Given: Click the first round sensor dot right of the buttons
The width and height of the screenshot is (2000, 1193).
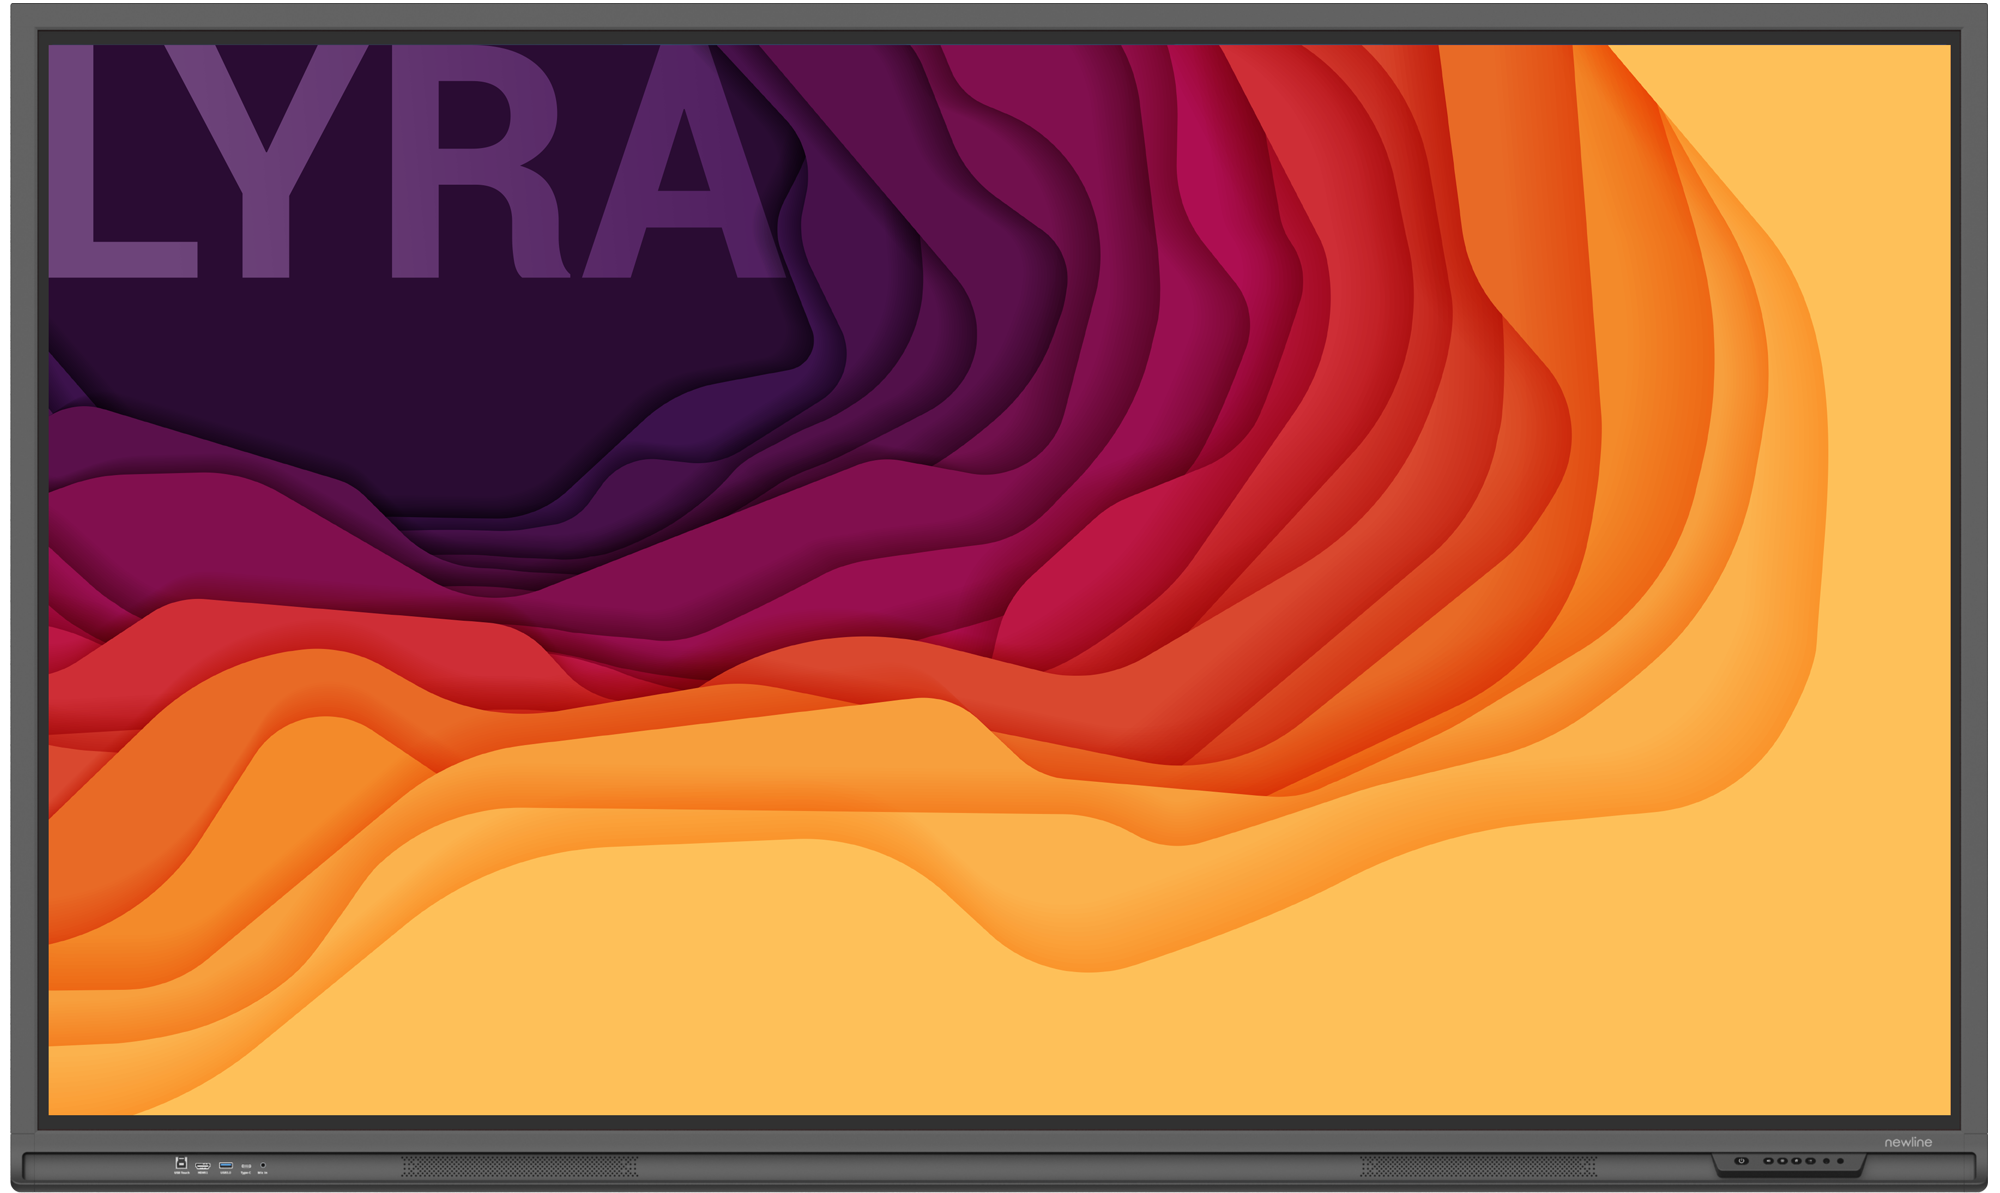Looking at the screenshot, I should click(1826, 1161).
